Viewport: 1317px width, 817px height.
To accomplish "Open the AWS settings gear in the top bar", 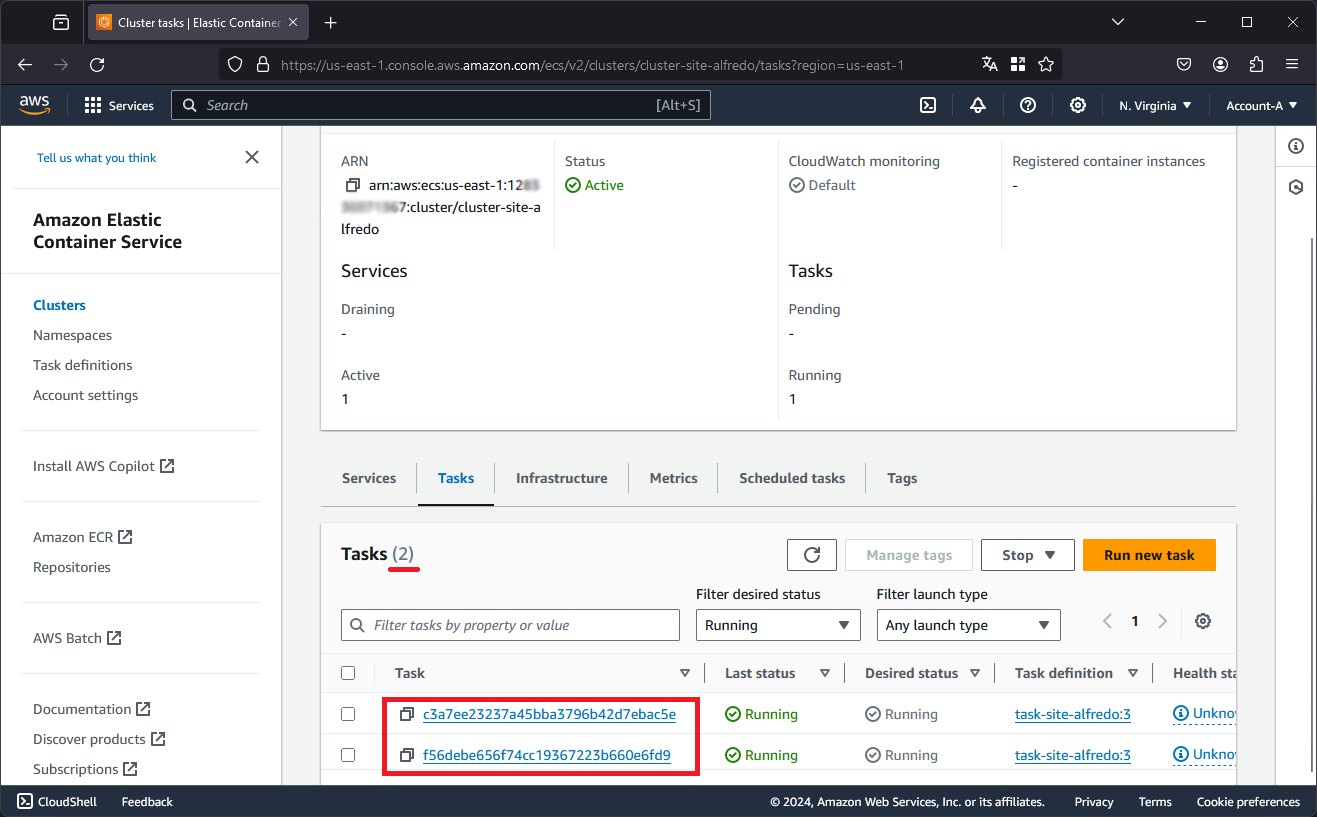I will 1078,105.
